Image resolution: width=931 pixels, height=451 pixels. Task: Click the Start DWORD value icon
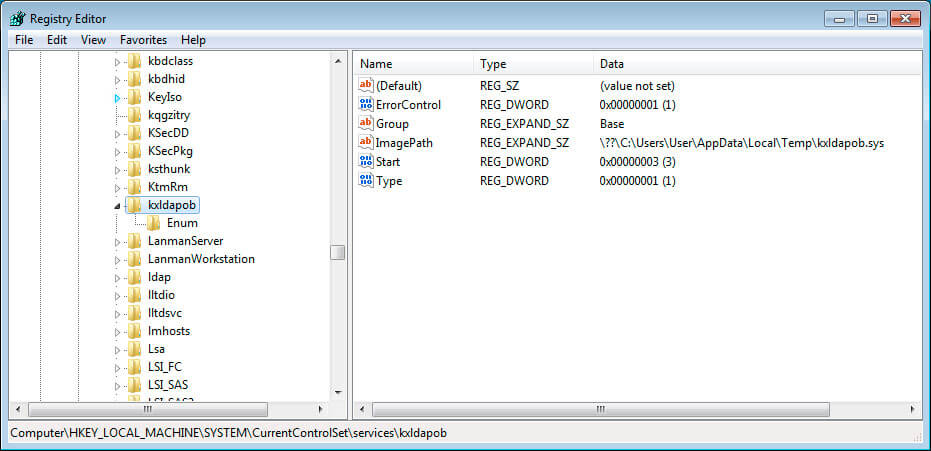coord(366,161)
